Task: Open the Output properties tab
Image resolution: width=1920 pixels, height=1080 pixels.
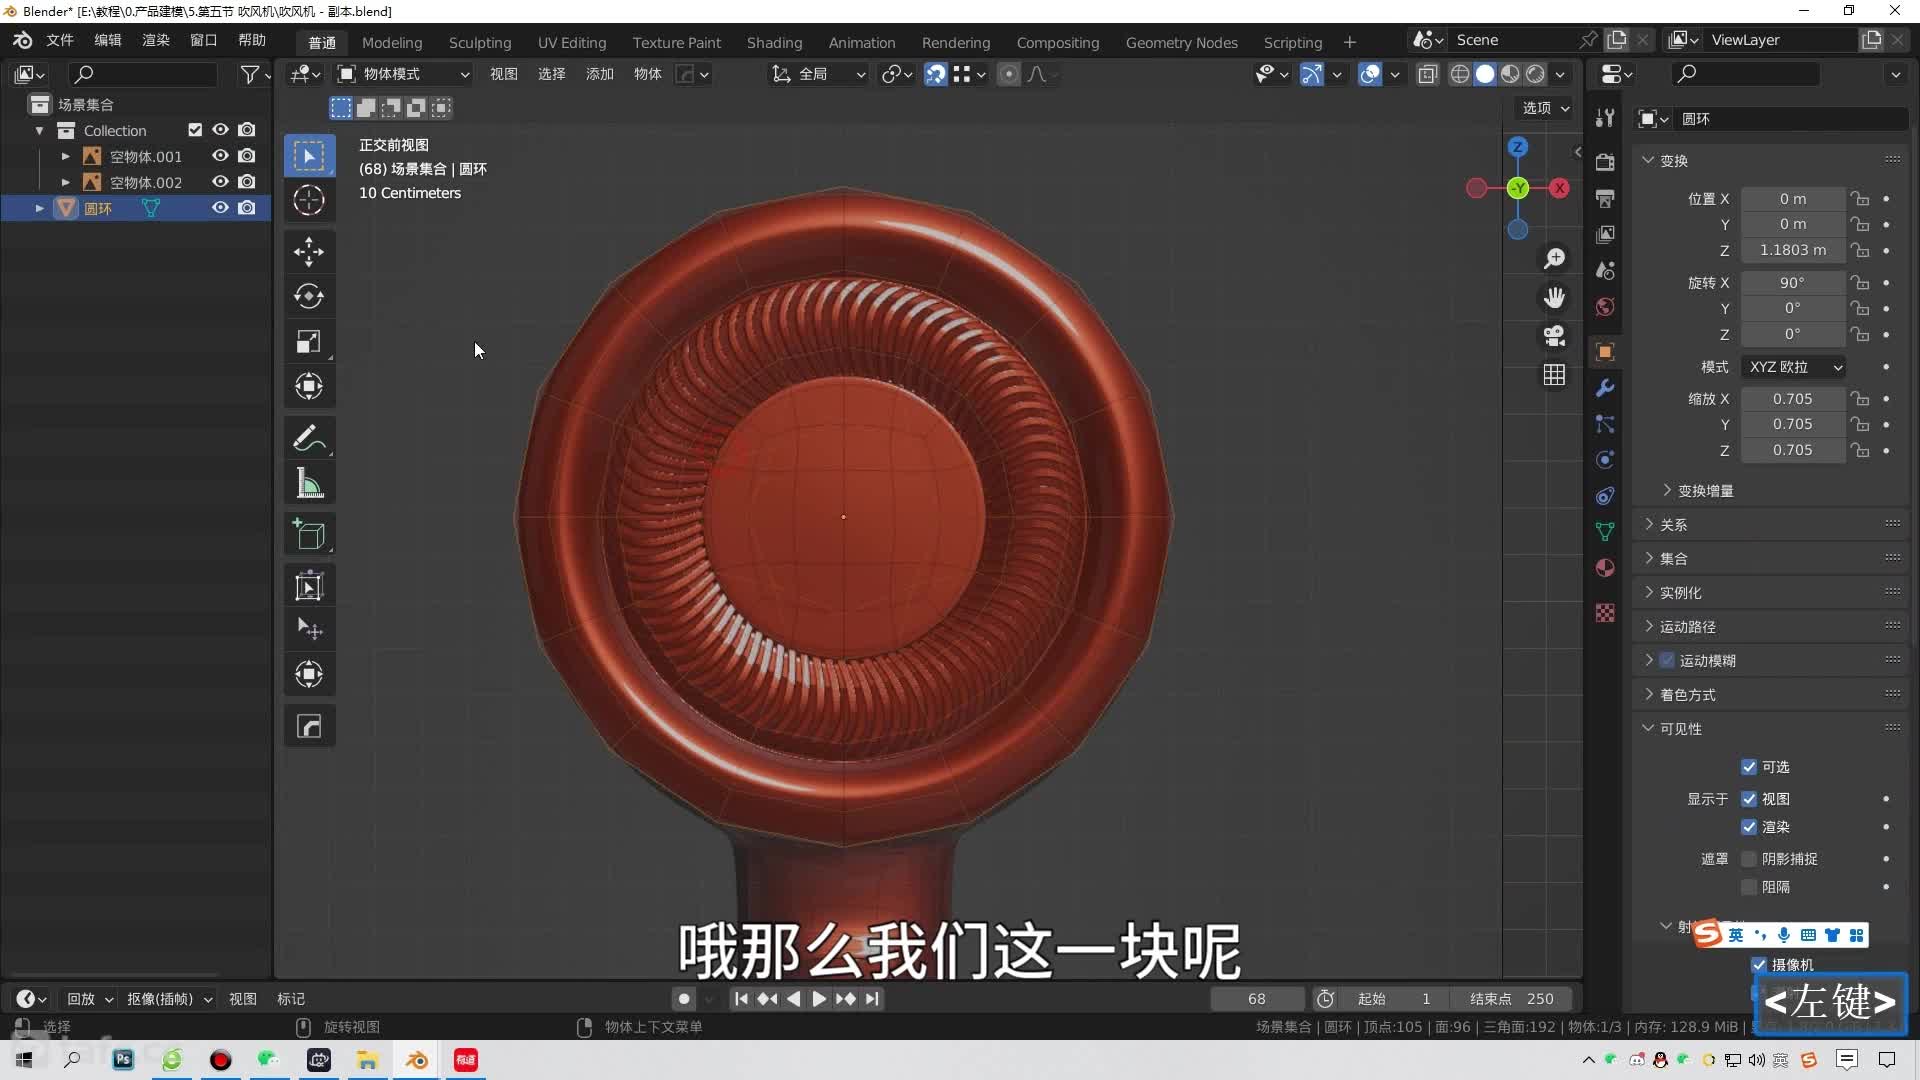Action: (1605, 198)
